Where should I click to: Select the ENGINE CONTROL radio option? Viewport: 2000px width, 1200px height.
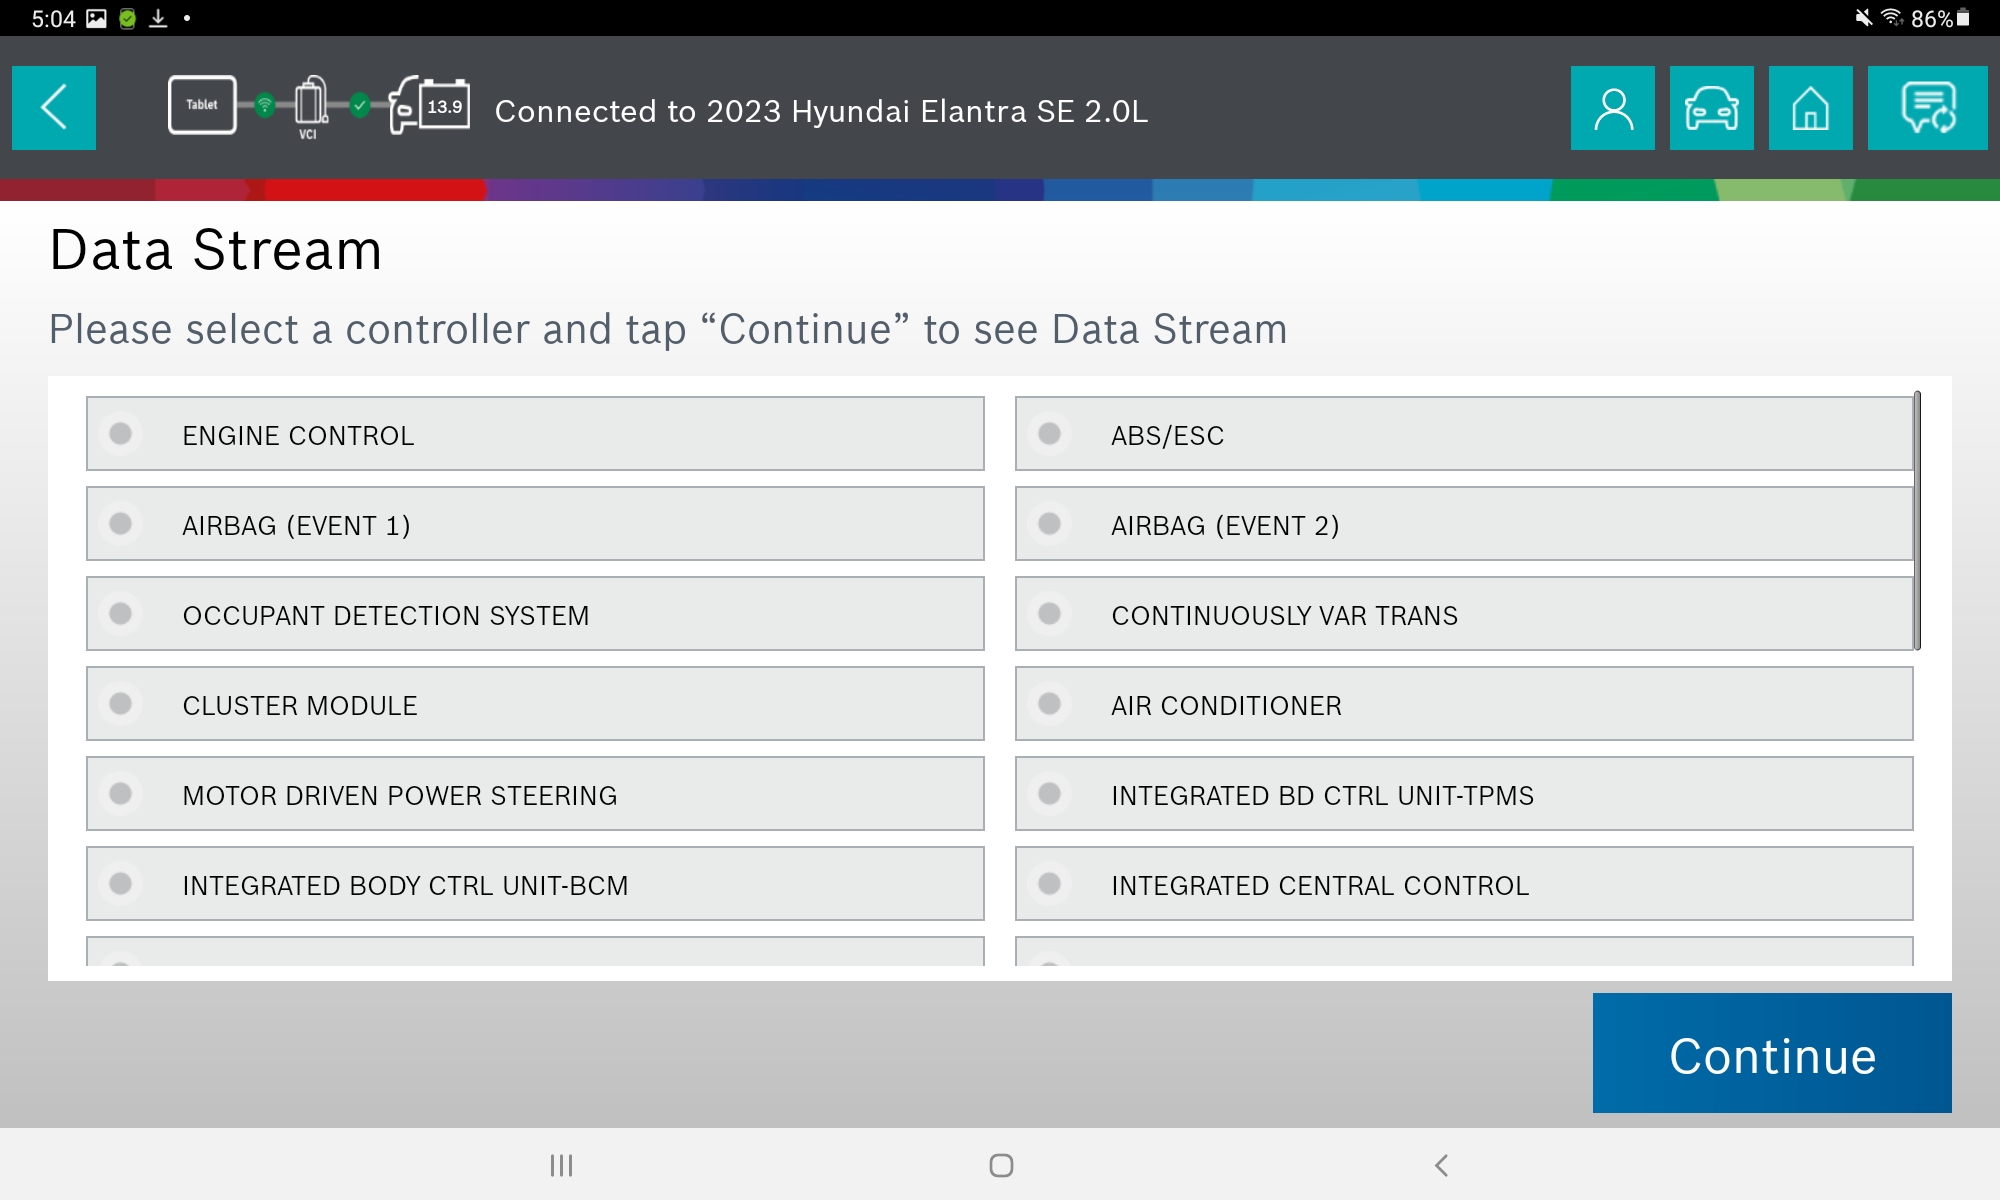[535, 434]
